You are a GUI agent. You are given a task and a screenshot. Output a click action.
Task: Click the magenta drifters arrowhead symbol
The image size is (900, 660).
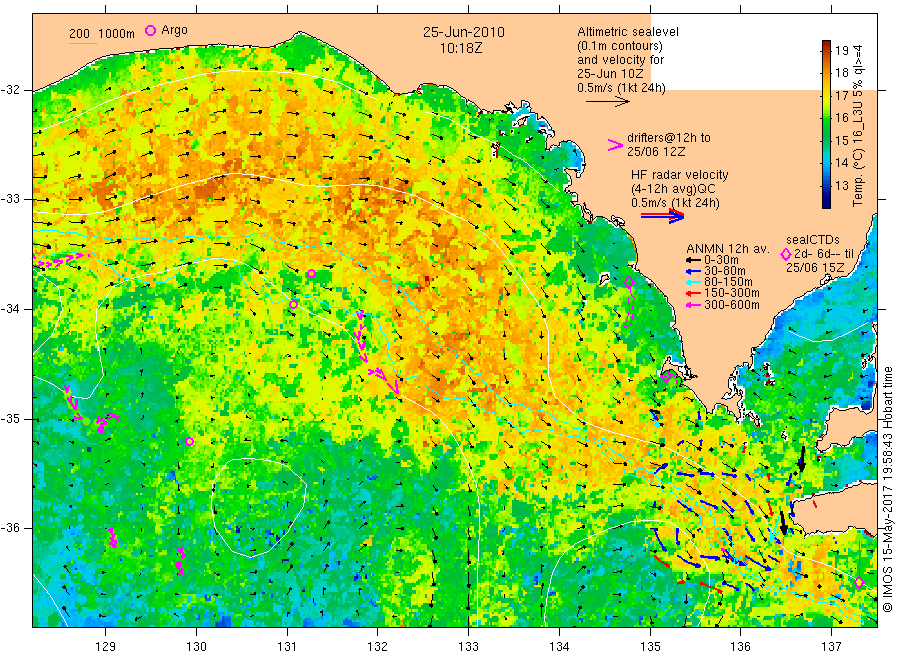click(x=615, y=146)
